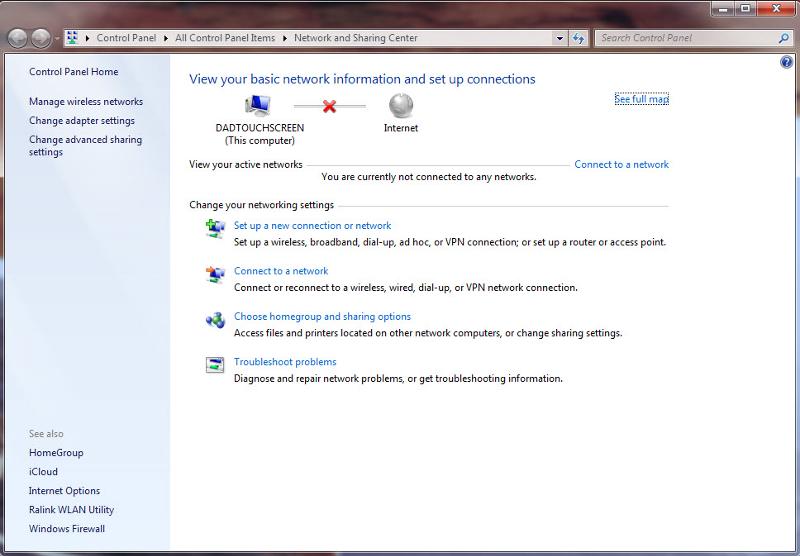
Task: Click 'Diagnose and repair network problems' description
Action: 398,378
